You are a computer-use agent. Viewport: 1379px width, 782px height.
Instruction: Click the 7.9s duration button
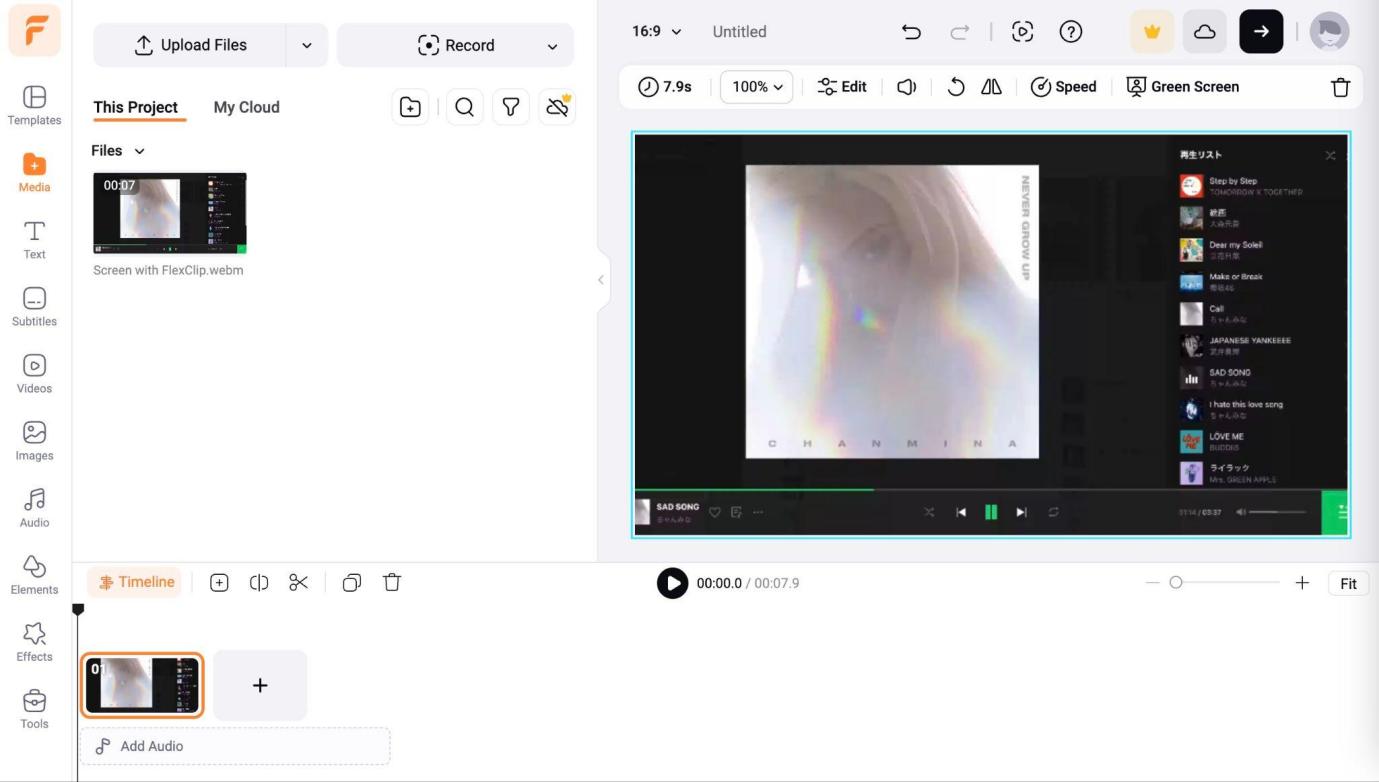coord(666,87)
